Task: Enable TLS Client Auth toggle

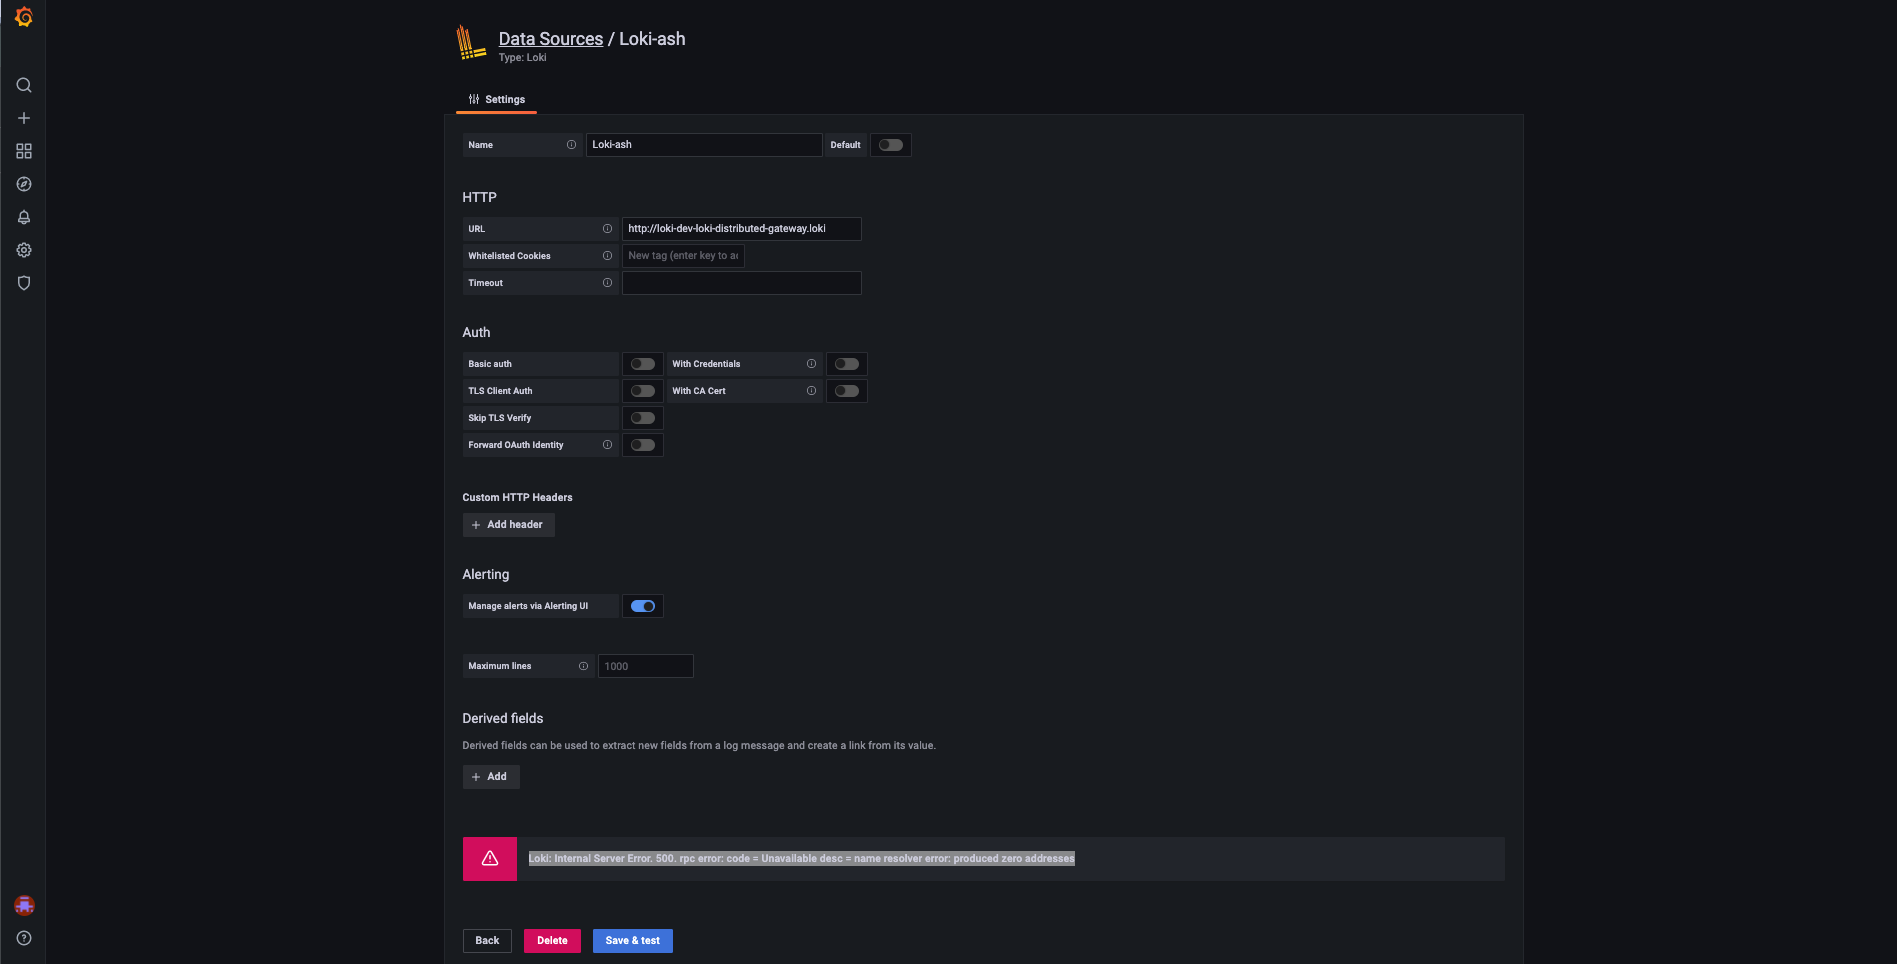Action: click(x=643, y=391)
